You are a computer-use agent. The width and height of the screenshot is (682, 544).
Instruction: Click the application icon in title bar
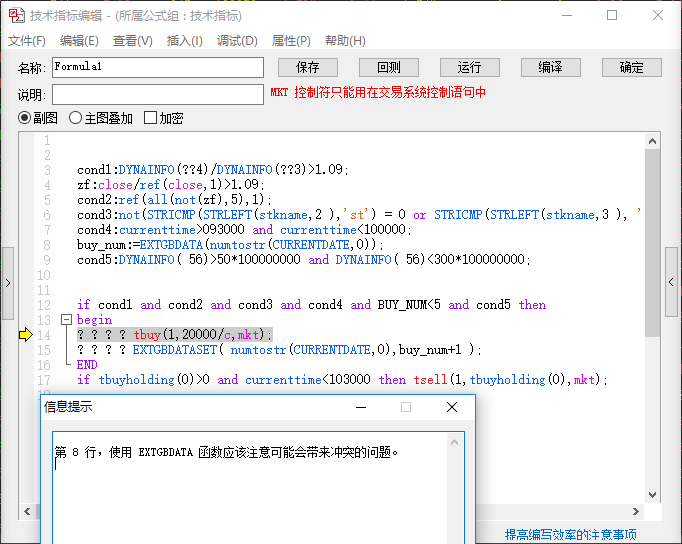point(17,15)
